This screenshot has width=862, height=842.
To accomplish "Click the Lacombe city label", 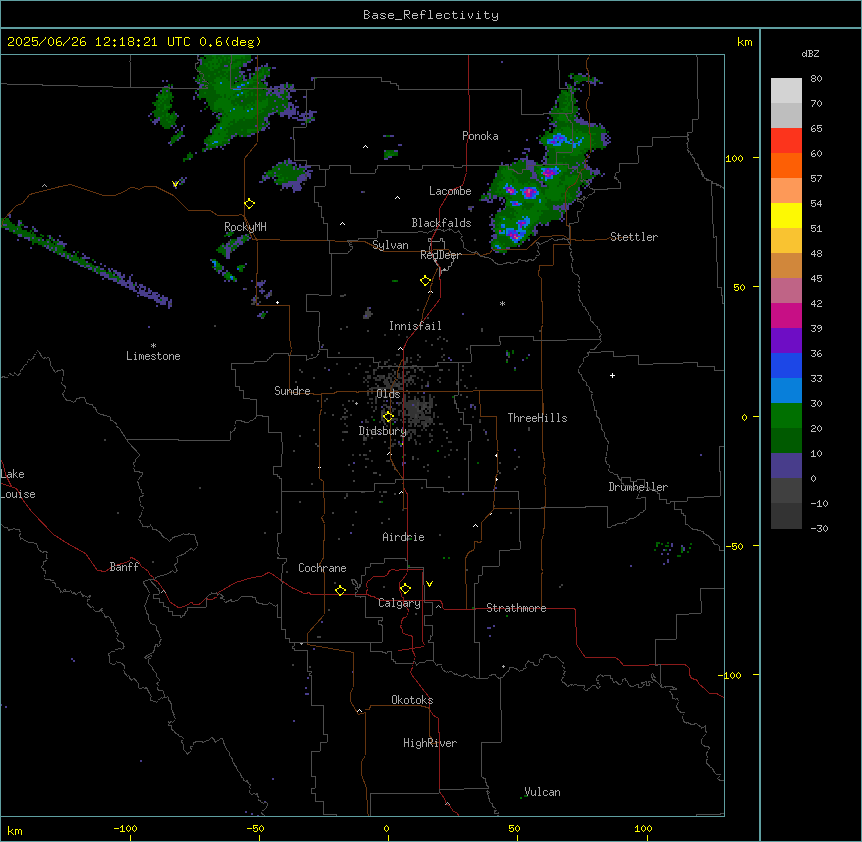I will tap(450, 191).
